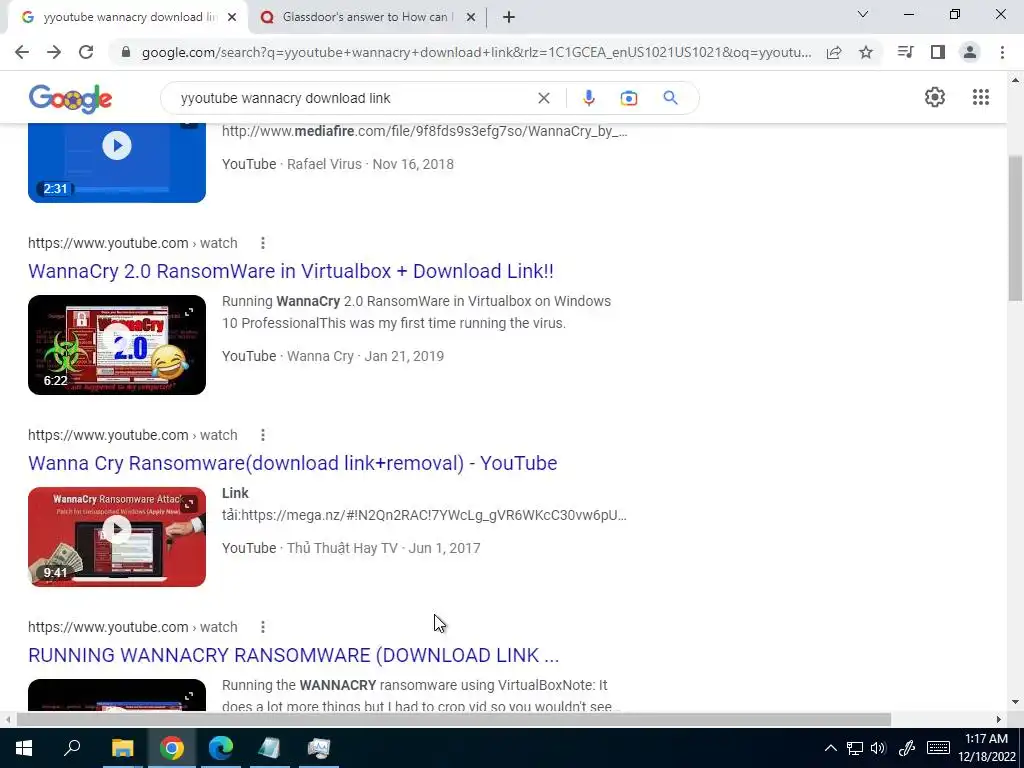Viewport: 1024px width, 768px height.
Task: Open the share this page icon
Action: tap(834, 53)
